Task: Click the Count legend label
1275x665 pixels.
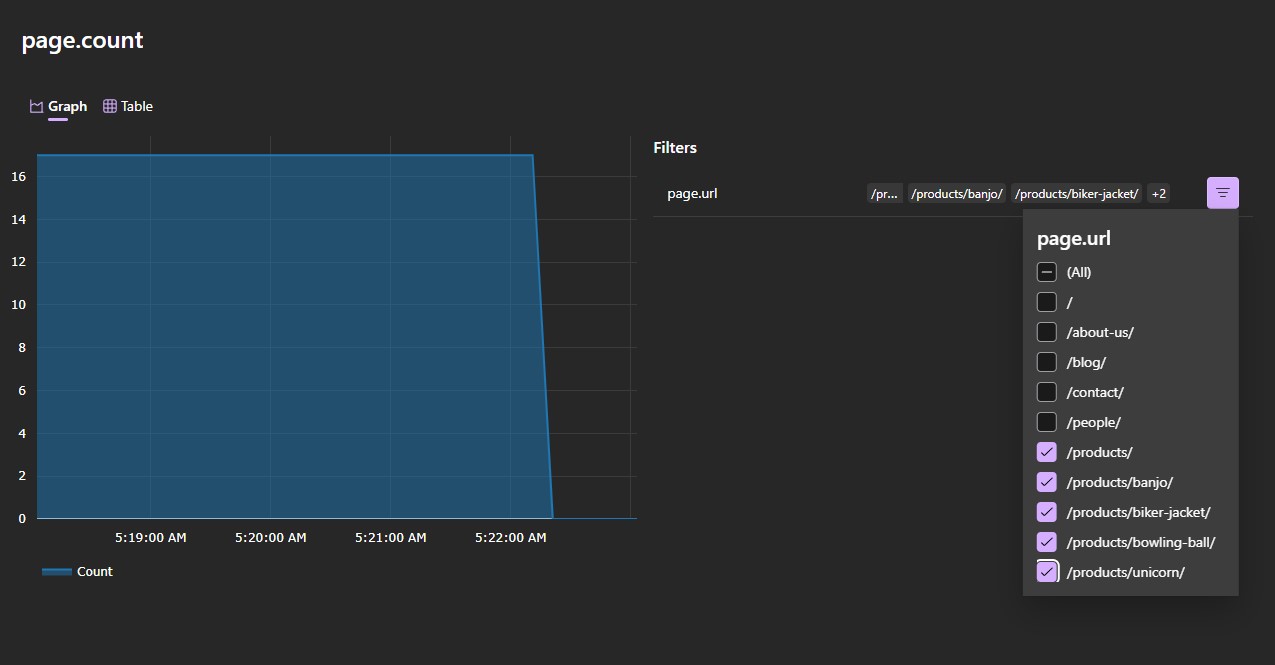Action: pyautogui.click(x=95, y=572)
